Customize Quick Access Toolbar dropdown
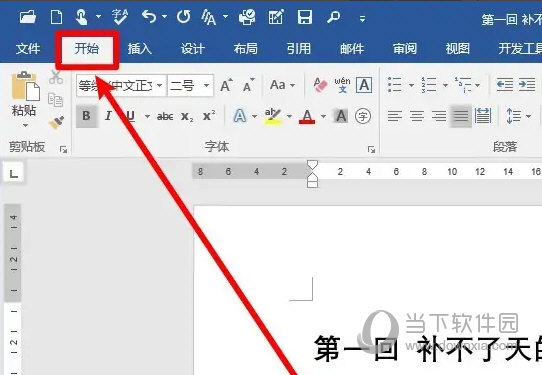Viewport: 542px width, 375px height. pyautogui.click(x=362, y=19)
